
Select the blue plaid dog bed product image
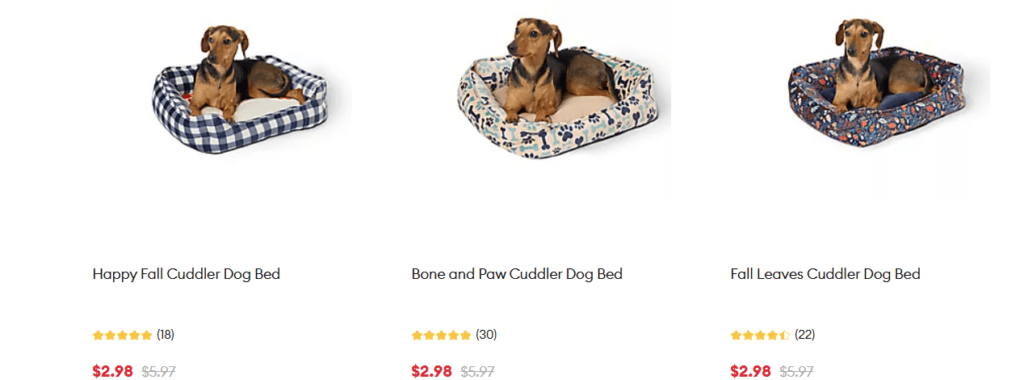240,88
